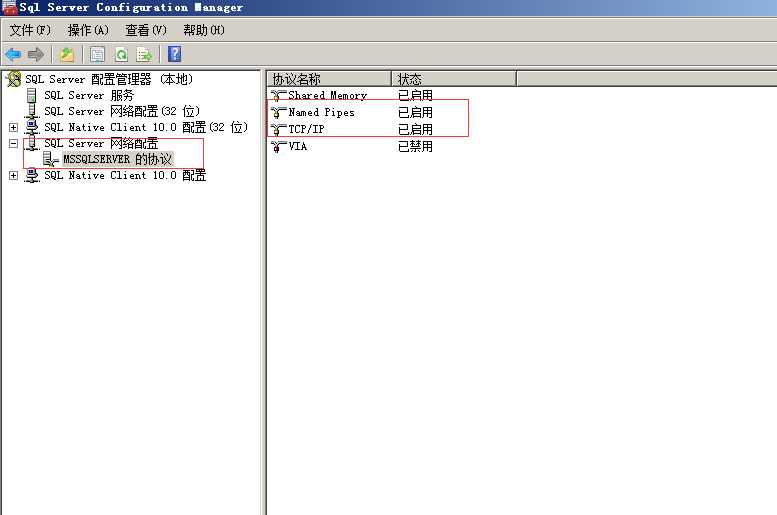Screen dimensions: 777x515
Task: Click the Forward arrow toolbar icon
Action: coord(36,54)
